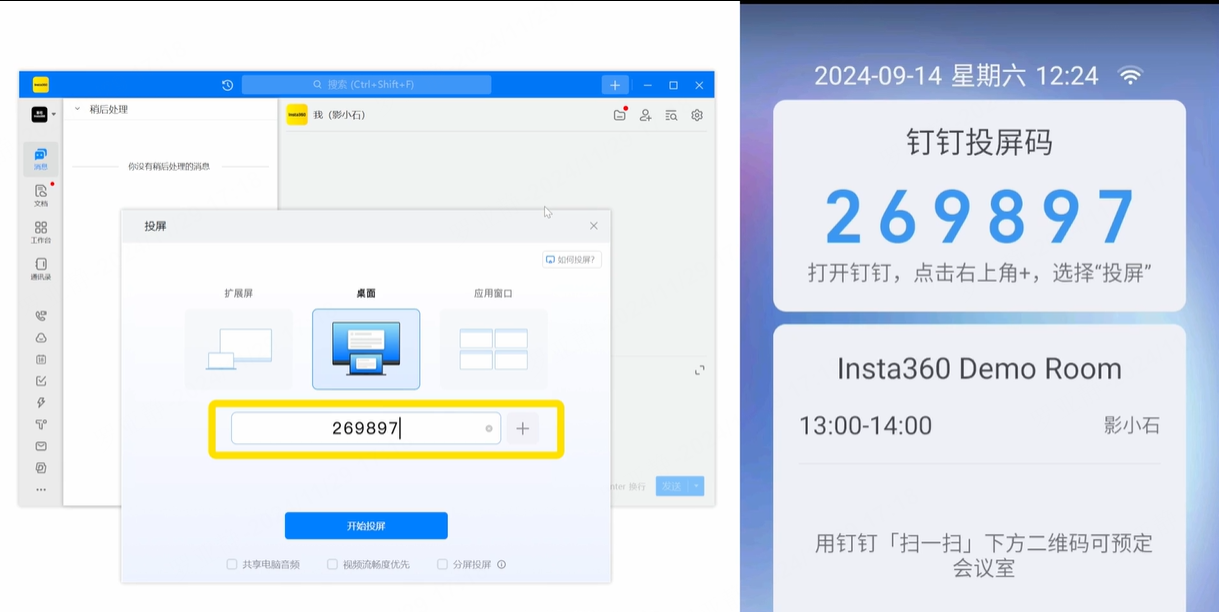Enable the 共享电脑音频 checkbox
This screenshot has height=612, width=1219.
pos(232,565)
